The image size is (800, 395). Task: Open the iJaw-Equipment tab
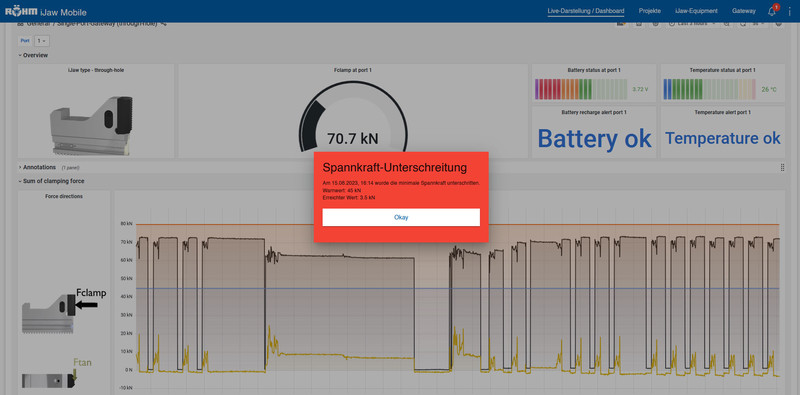click(x=696, y=11)
